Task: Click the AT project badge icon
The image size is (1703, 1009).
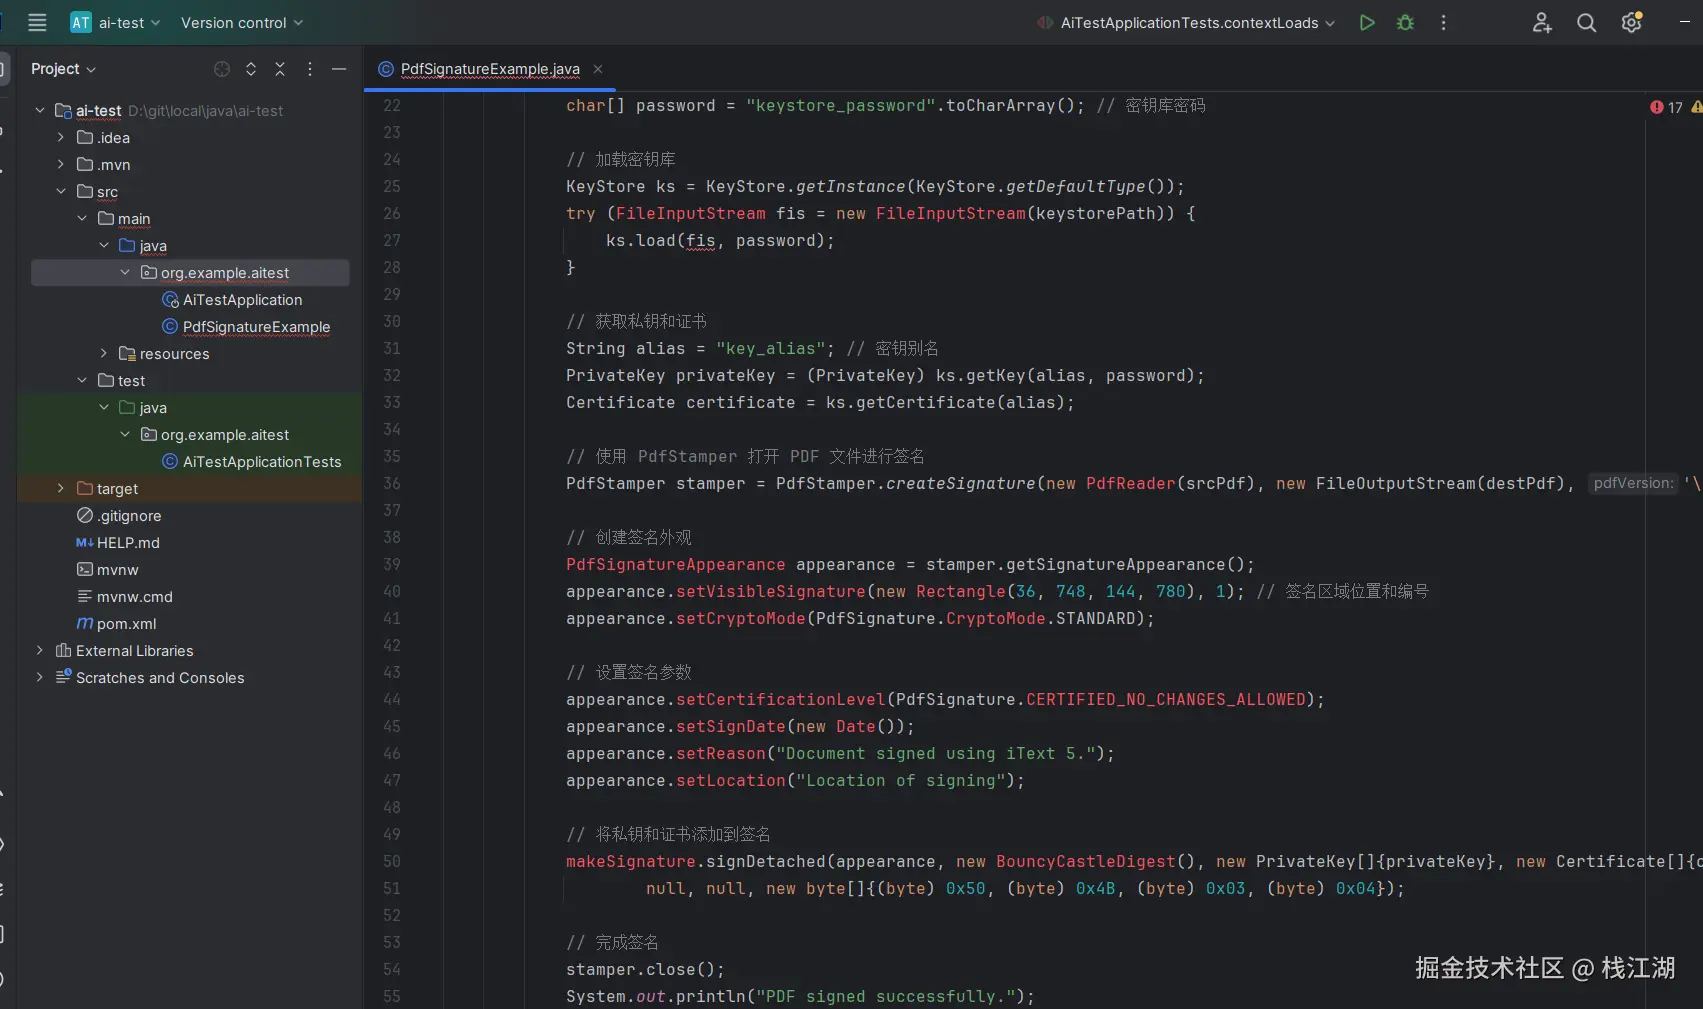Action: pyautogui.click(x=81, y=22)
